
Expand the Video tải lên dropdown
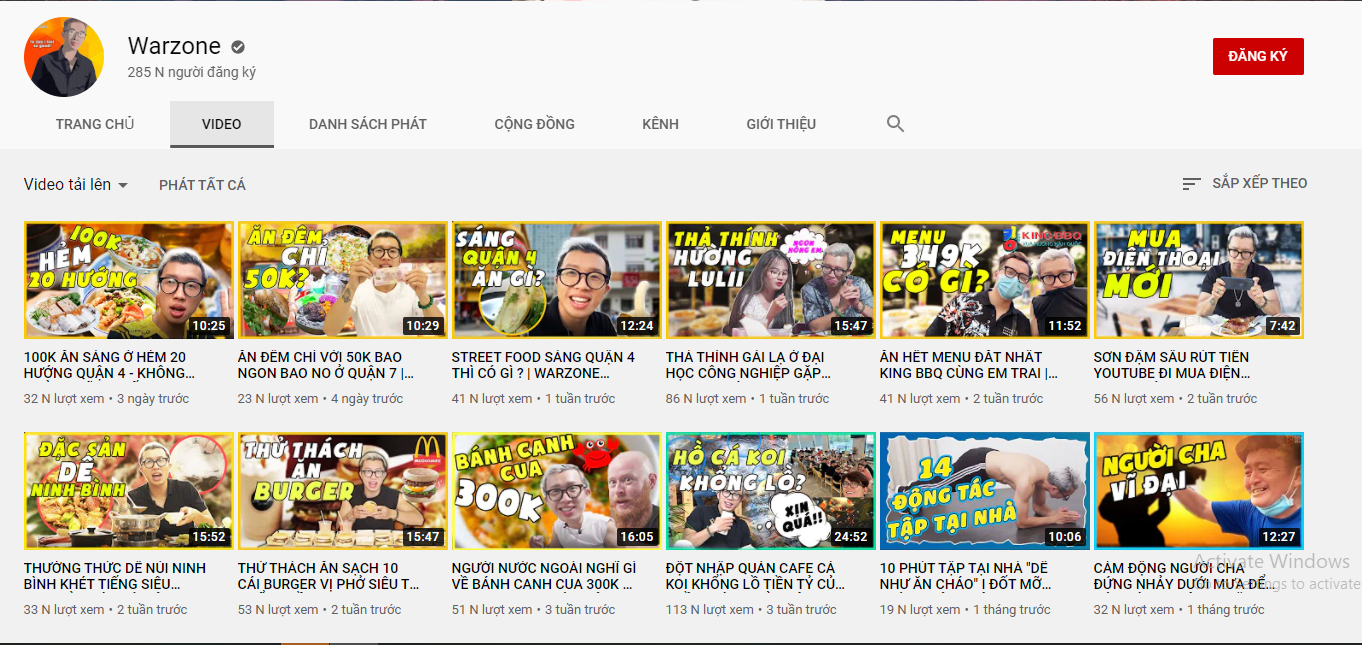[76, 185]
